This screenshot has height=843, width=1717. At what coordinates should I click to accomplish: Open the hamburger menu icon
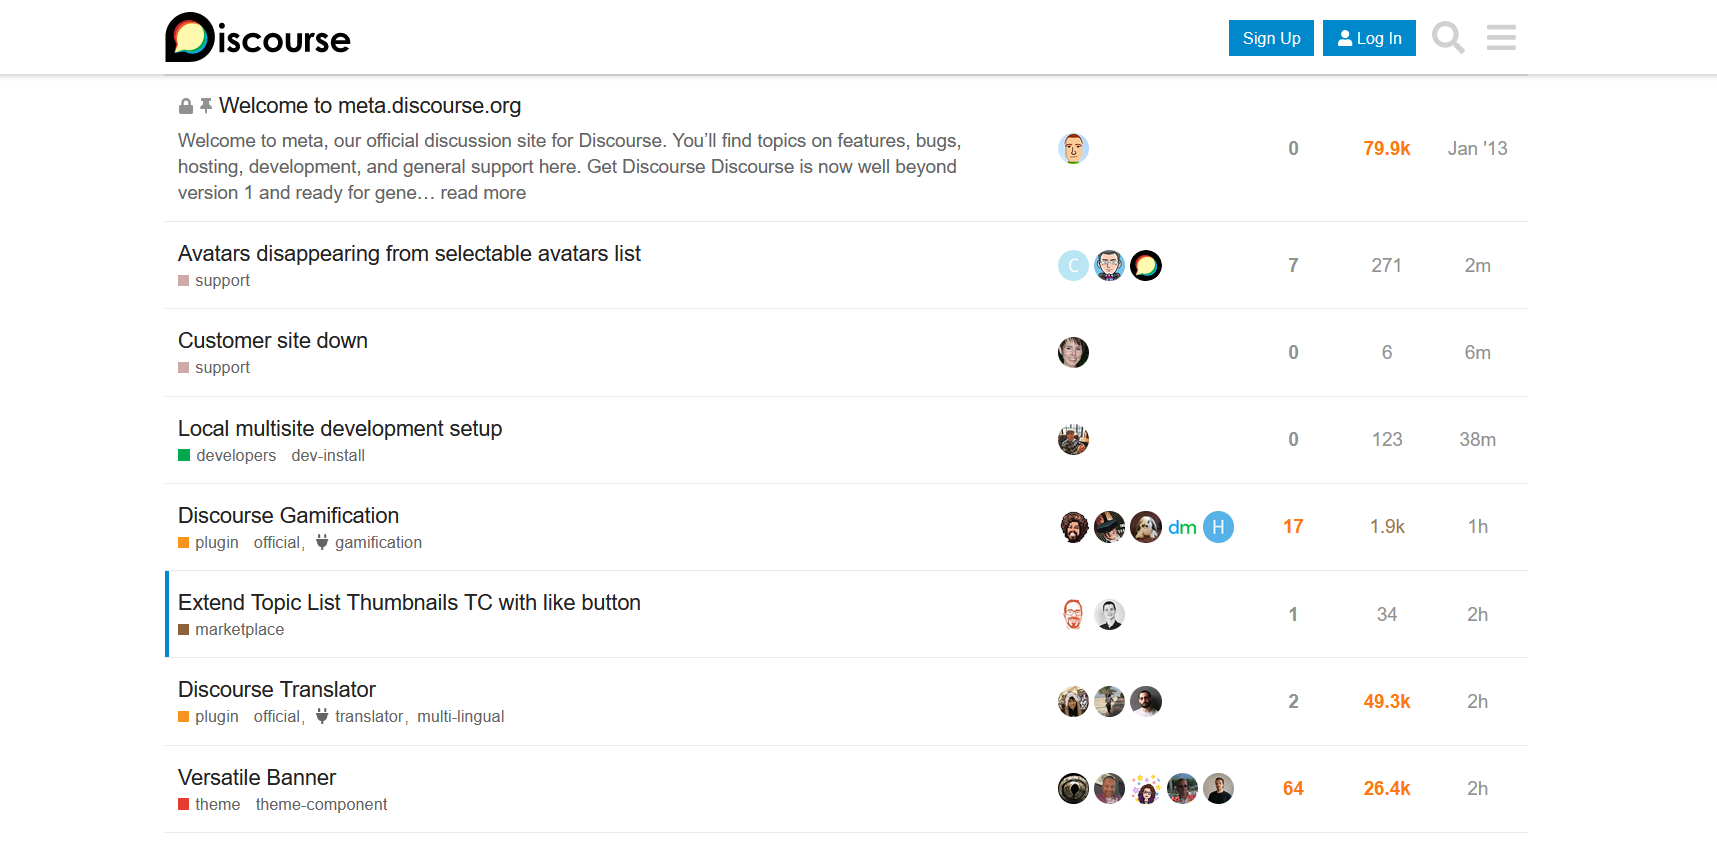(x=1501, y=38)
